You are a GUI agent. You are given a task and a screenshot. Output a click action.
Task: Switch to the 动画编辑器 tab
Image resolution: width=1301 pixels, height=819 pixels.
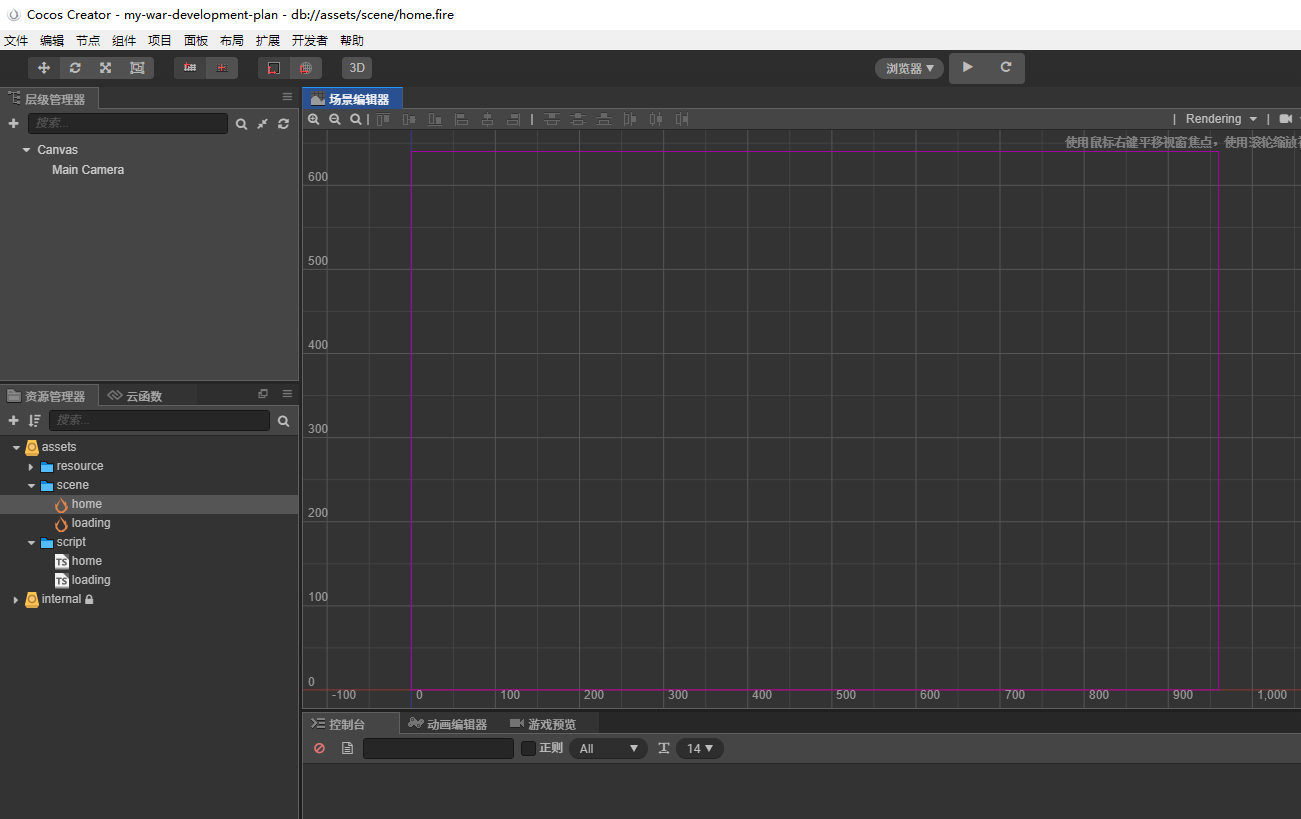(448, 724)
